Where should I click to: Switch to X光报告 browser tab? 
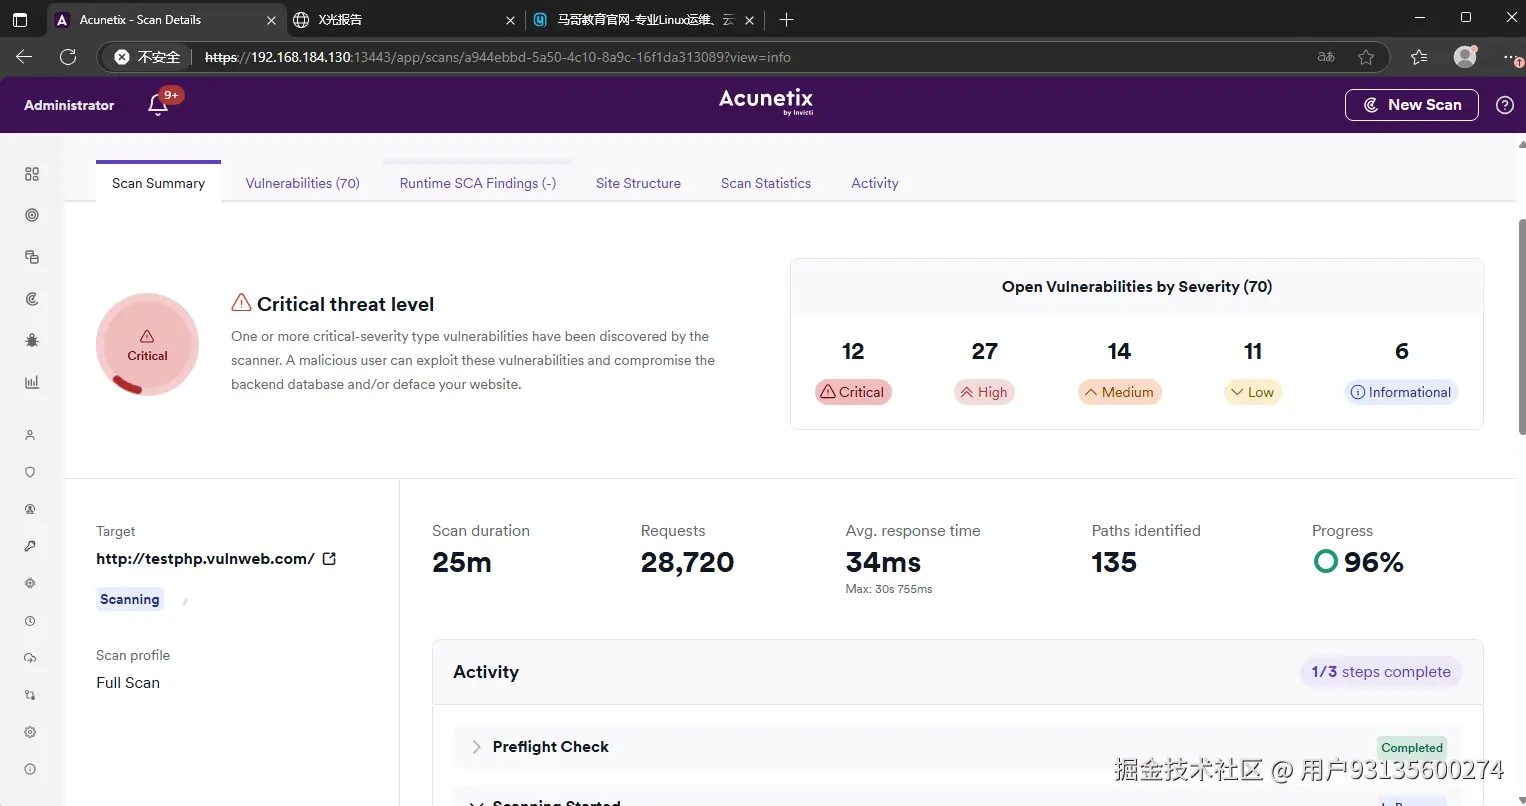point(404,19)
